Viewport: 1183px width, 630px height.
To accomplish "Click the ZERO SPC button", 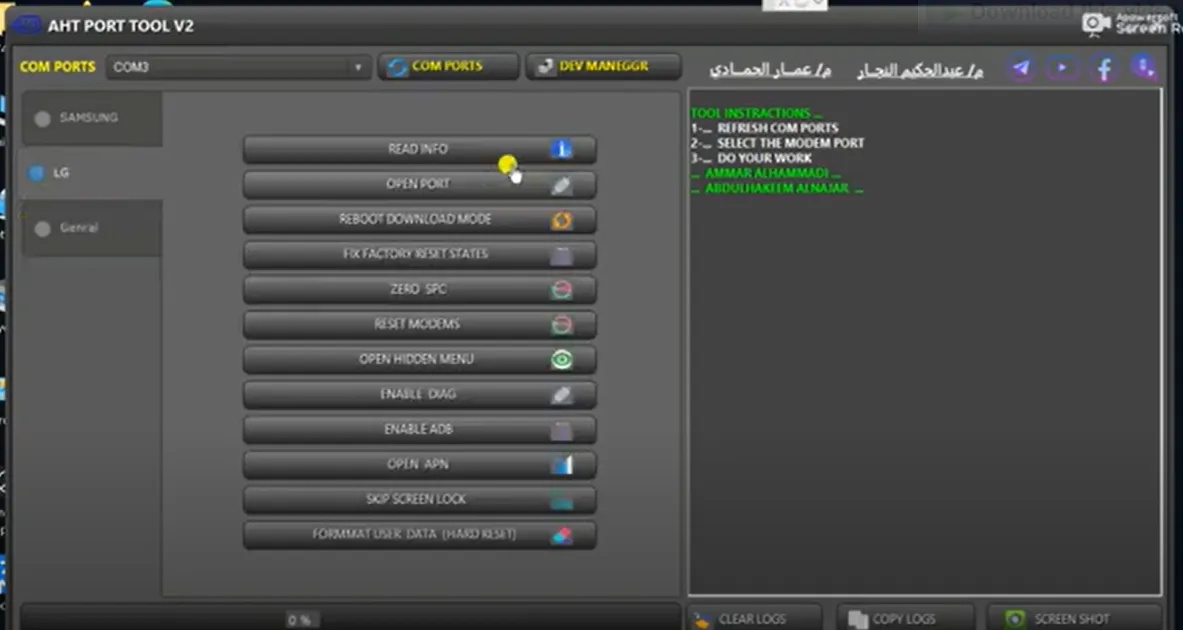I will click(x=419, y=289).
